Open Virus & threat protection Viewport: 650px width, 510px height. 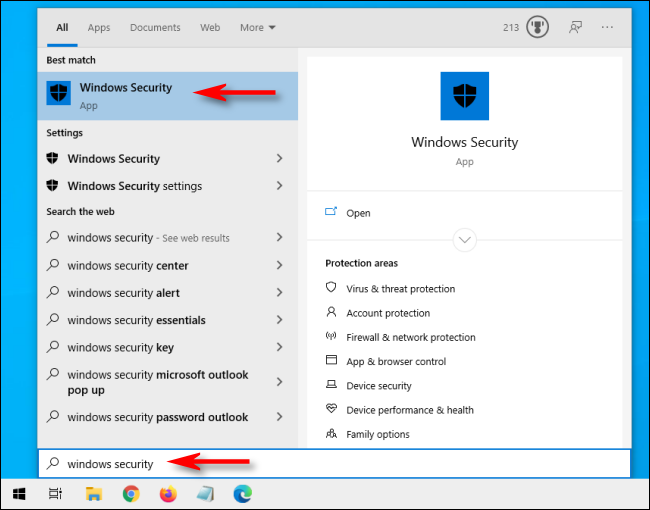pos(400,289)
